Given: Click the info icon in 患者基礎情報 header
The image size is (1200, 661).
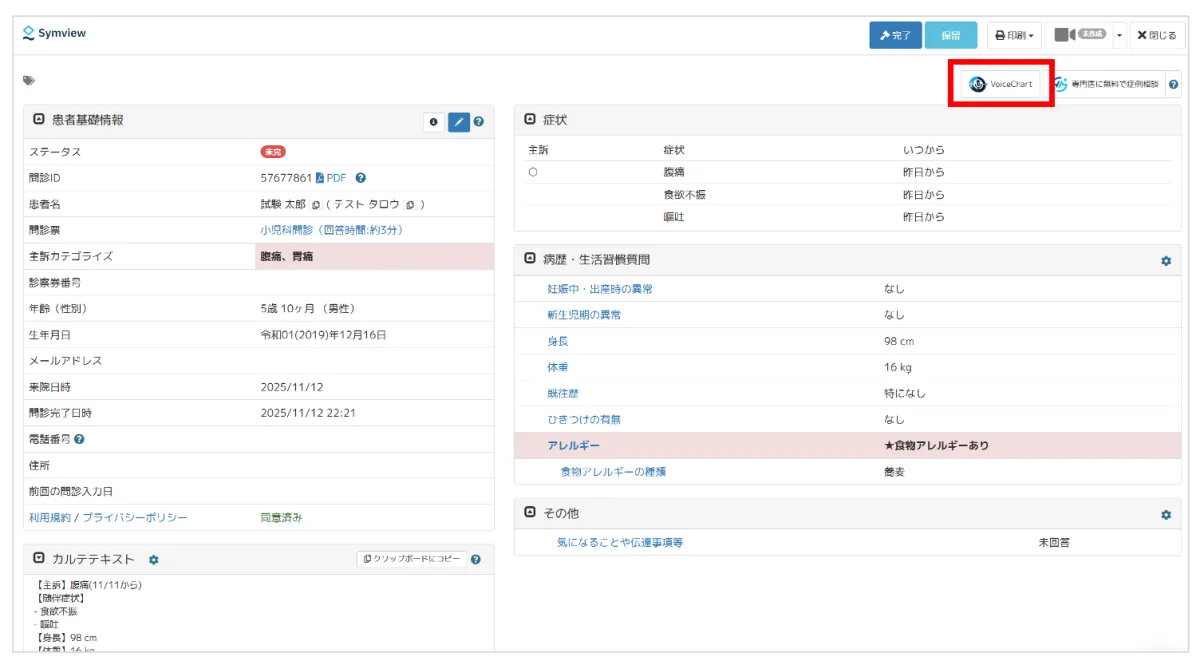Looking at the screenshot, I should tap(434, 122).
